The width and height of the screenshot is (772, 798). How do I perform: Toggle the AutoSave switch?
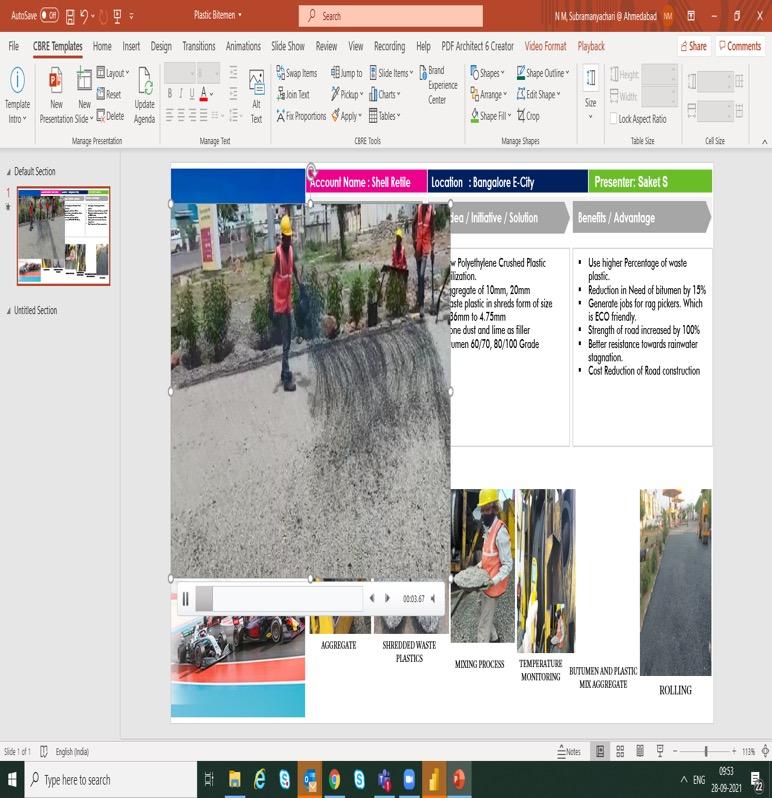click(49, 15)
